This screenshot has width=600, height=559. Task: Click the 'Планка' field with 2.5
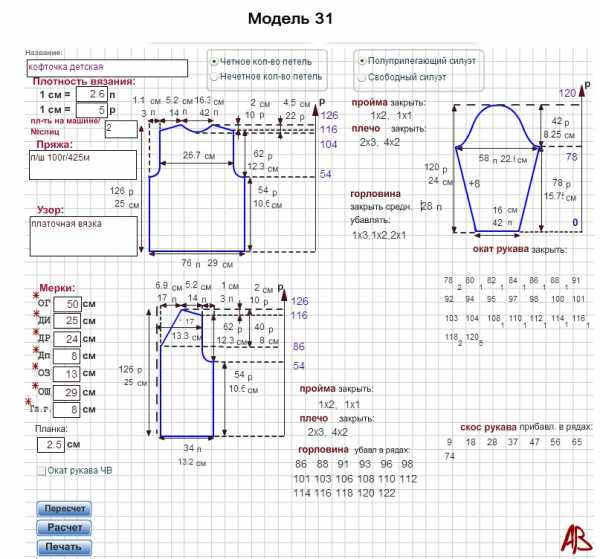54,443
